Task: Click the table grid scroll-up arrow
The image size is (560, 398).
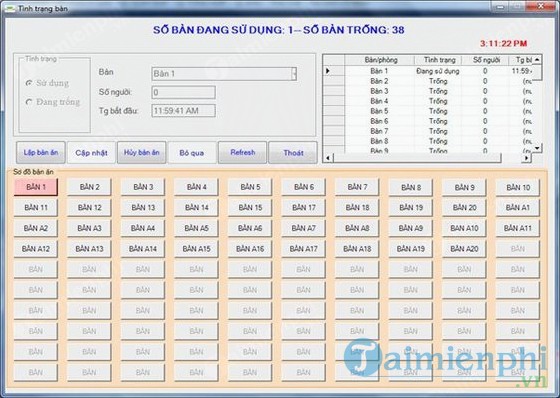Action: (x=537, y=59)
